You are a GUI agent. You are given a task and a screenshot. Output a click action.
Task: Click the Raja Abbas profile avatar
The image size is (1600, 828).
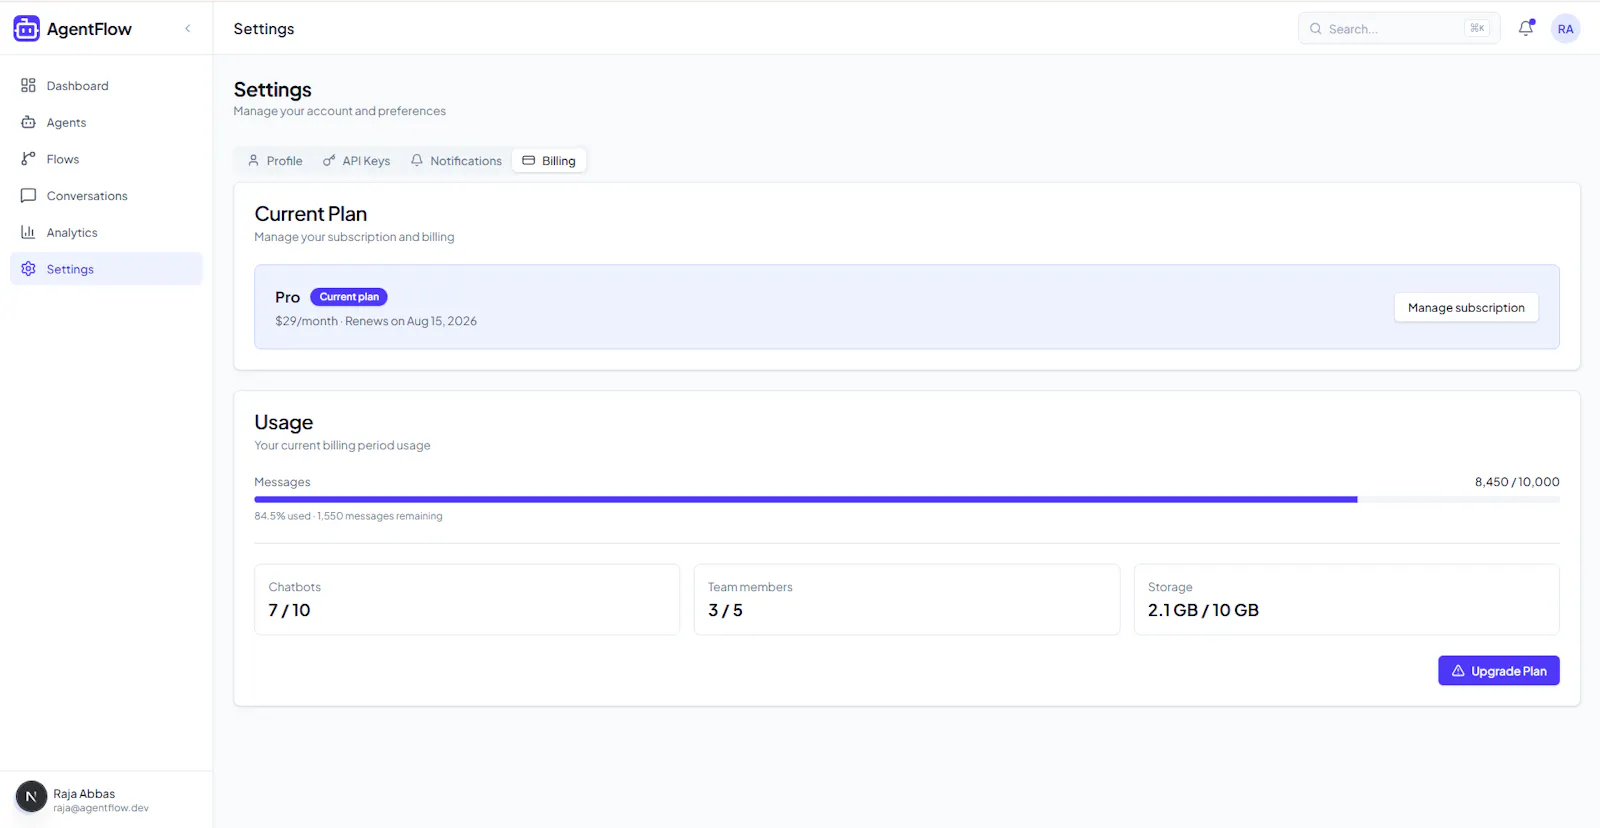tap(31, 797)
